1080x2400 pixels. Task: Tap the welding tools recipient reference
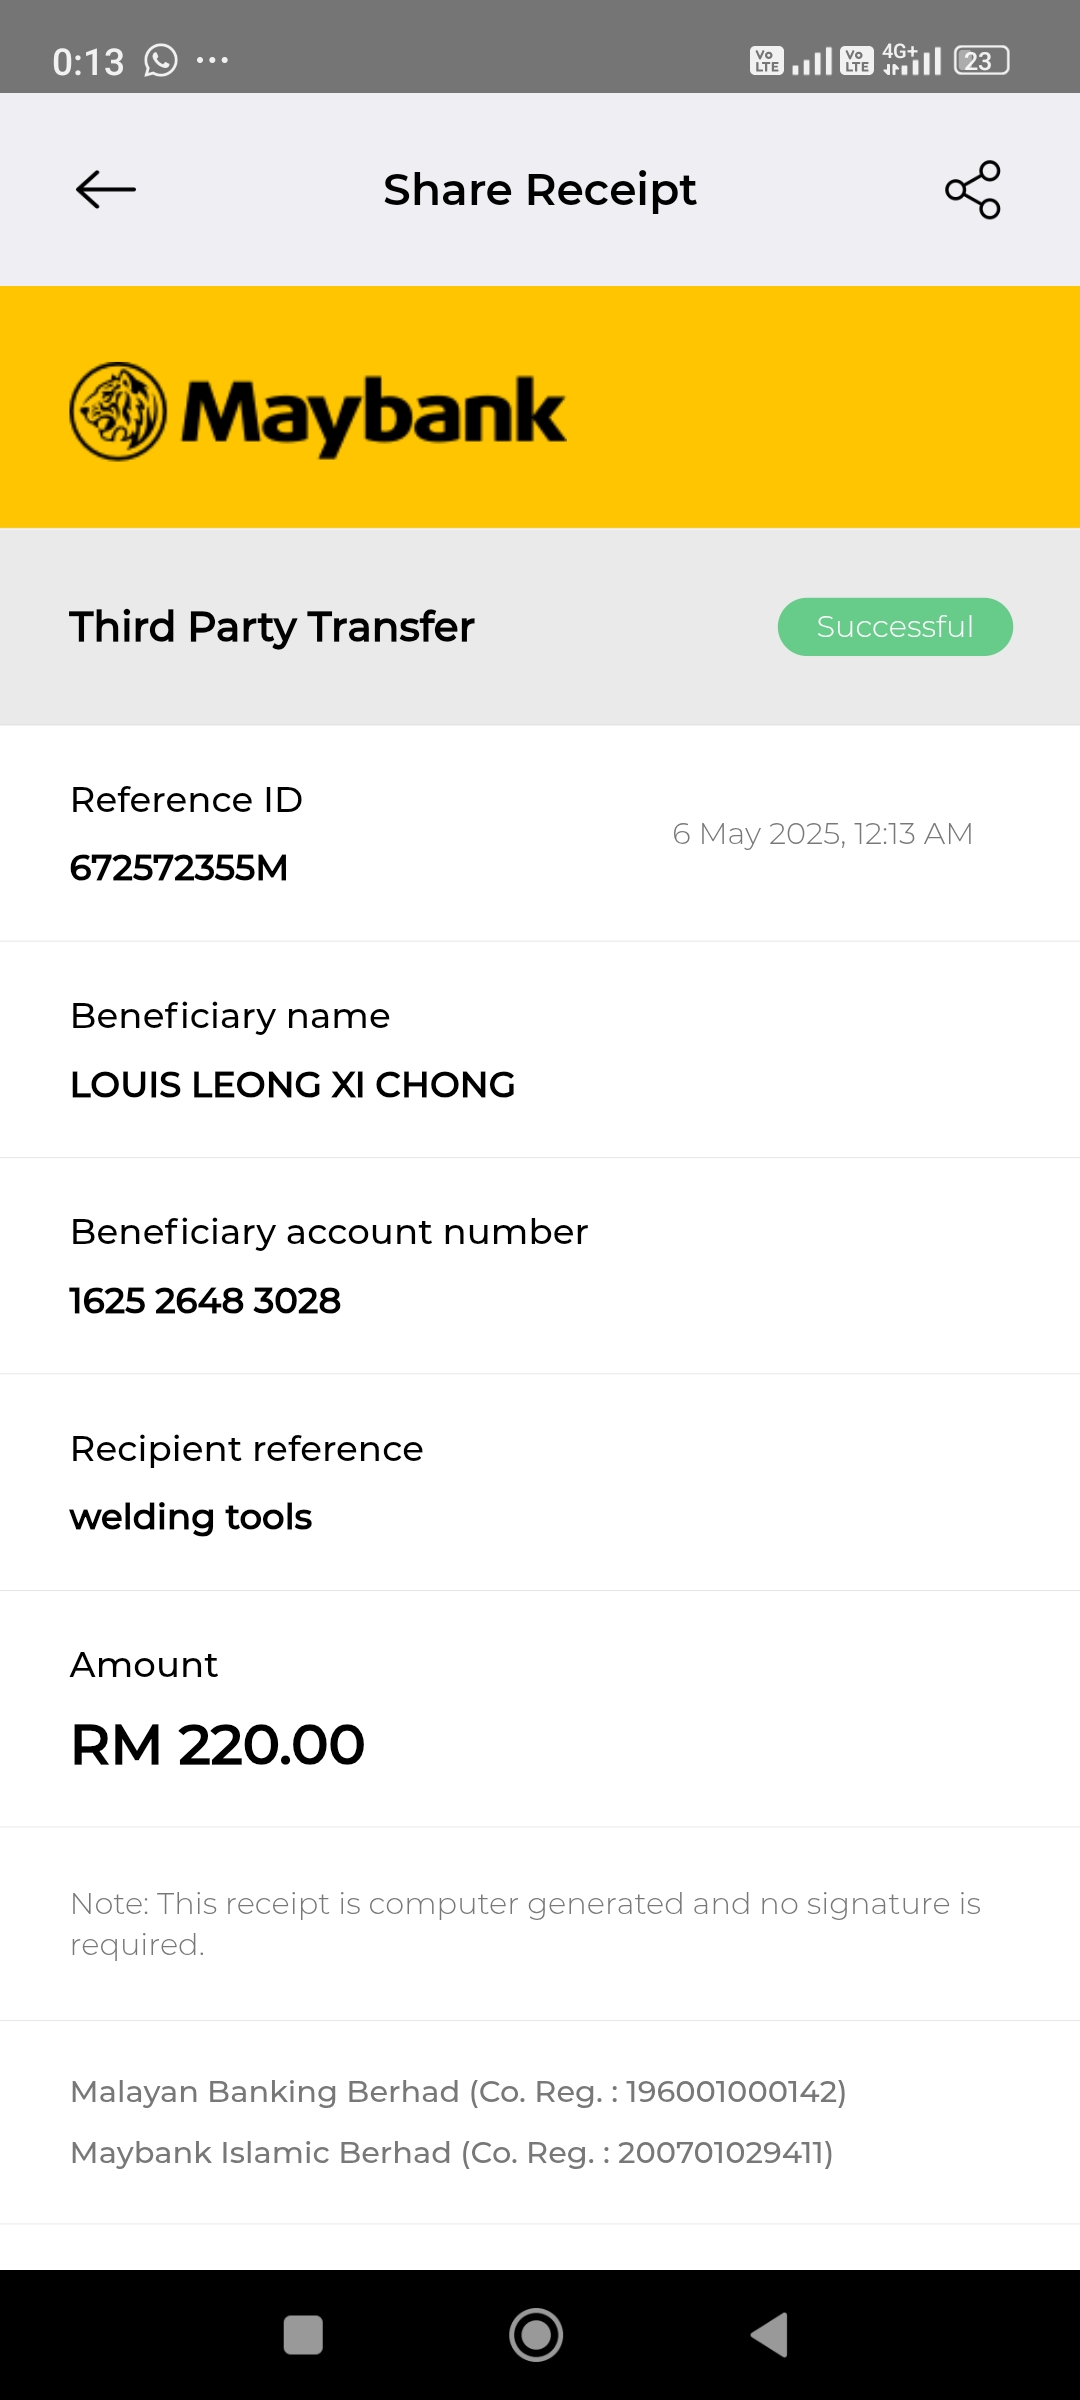click(x=191, y=1517)
